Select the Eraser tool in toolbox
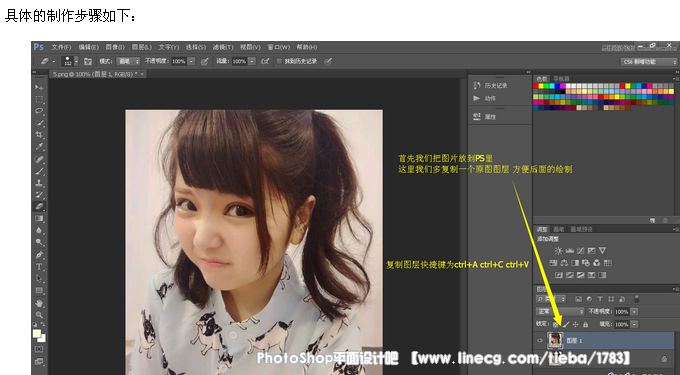The image size is (680, 375). [x=39, y=207]
